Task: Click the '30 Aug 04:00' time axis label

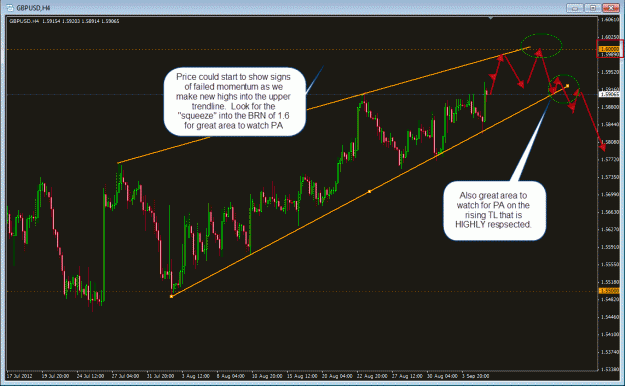Action: tap(442, 376)
